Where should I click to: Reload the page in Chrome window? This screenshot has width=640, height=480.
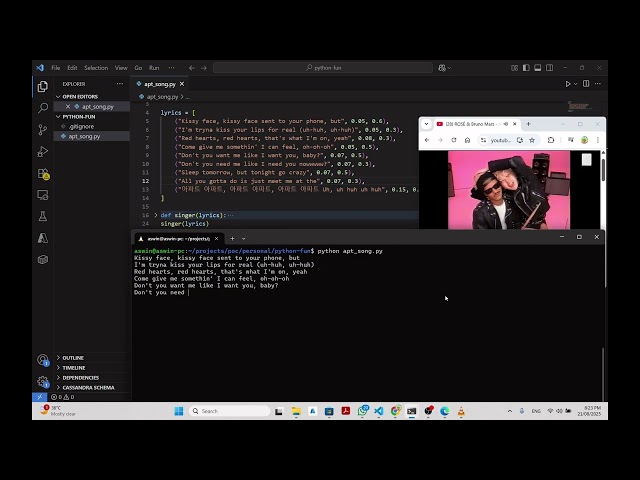click(x=453, y=140)
